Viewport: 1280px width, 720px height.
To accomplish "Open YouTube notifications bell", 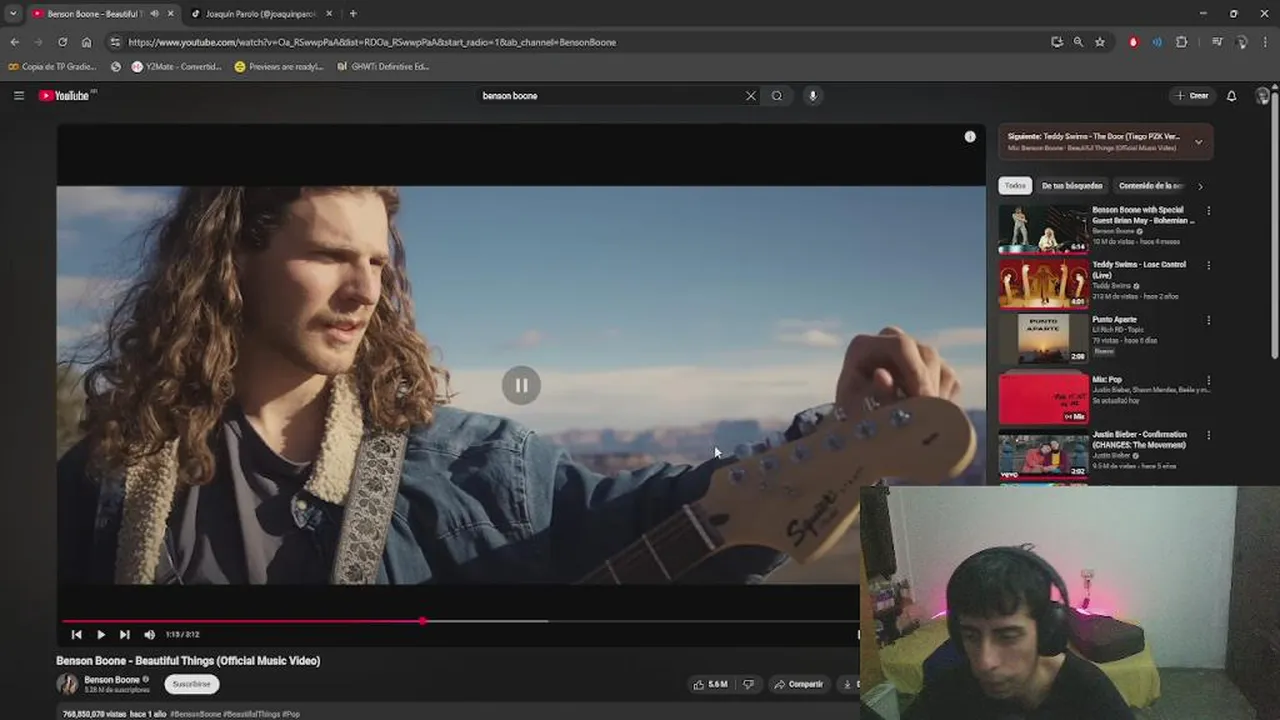I will pyautogui.click(x=1232, y=96).
